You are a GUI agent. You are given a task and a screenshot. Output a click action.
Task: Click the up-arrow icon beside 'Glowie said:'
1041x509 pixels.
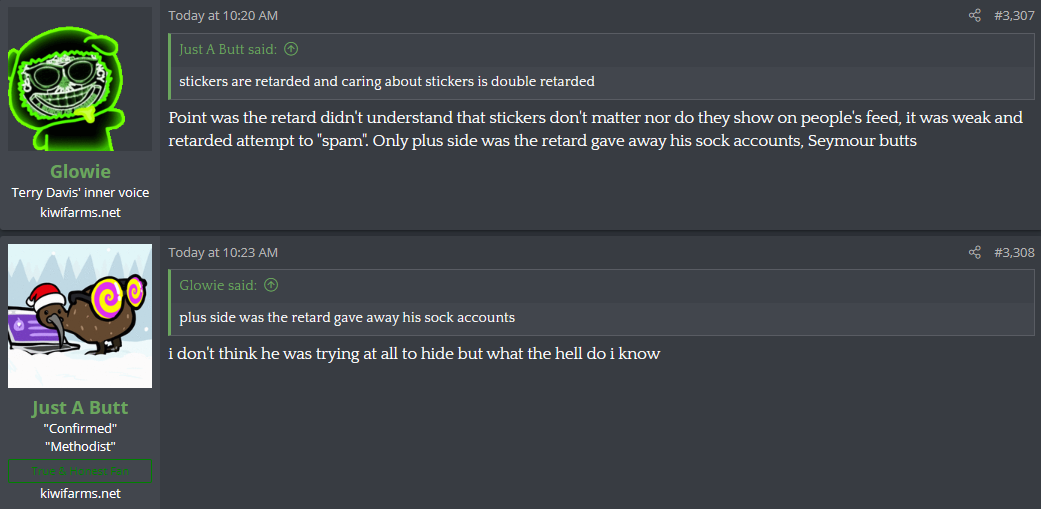click(271, 285)
